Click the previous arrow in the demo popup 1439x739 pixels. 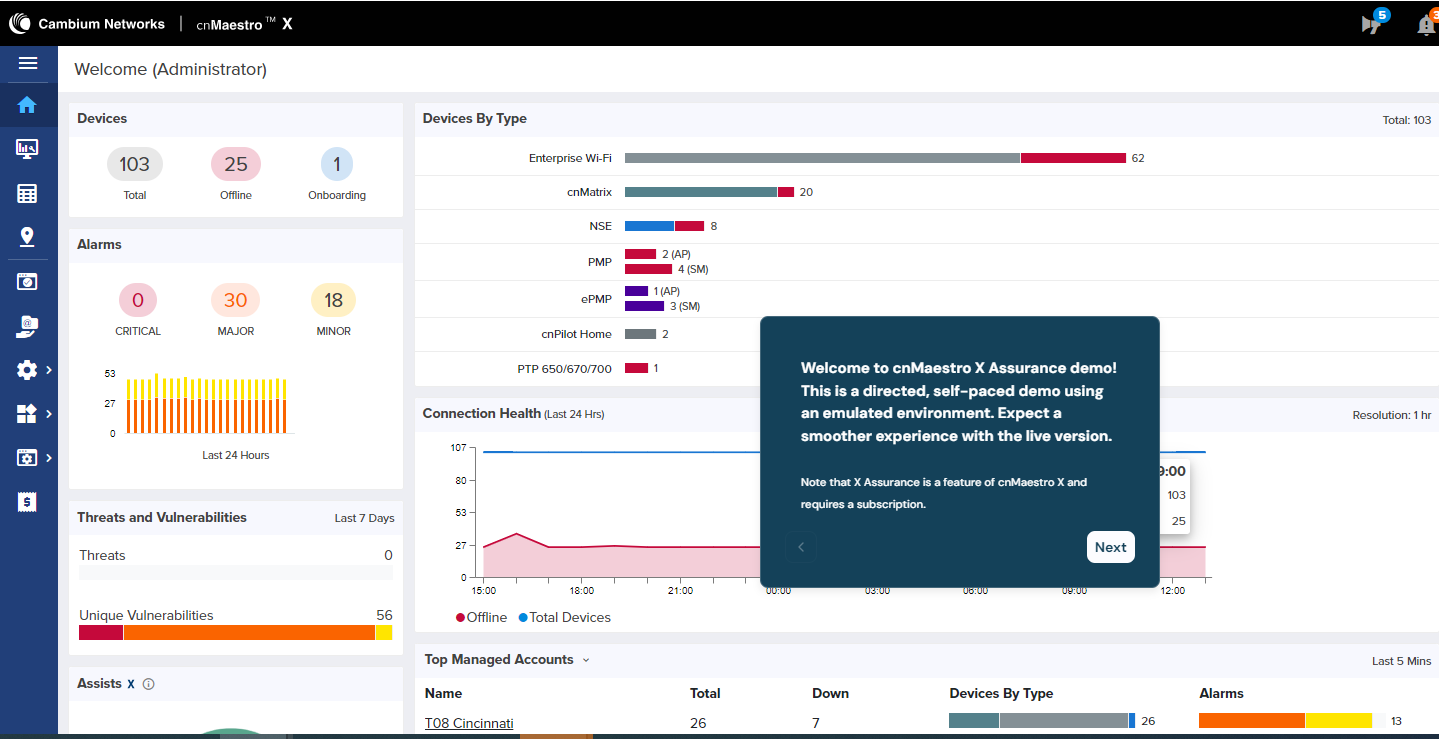pyautogui.click(x=801, y=547)
